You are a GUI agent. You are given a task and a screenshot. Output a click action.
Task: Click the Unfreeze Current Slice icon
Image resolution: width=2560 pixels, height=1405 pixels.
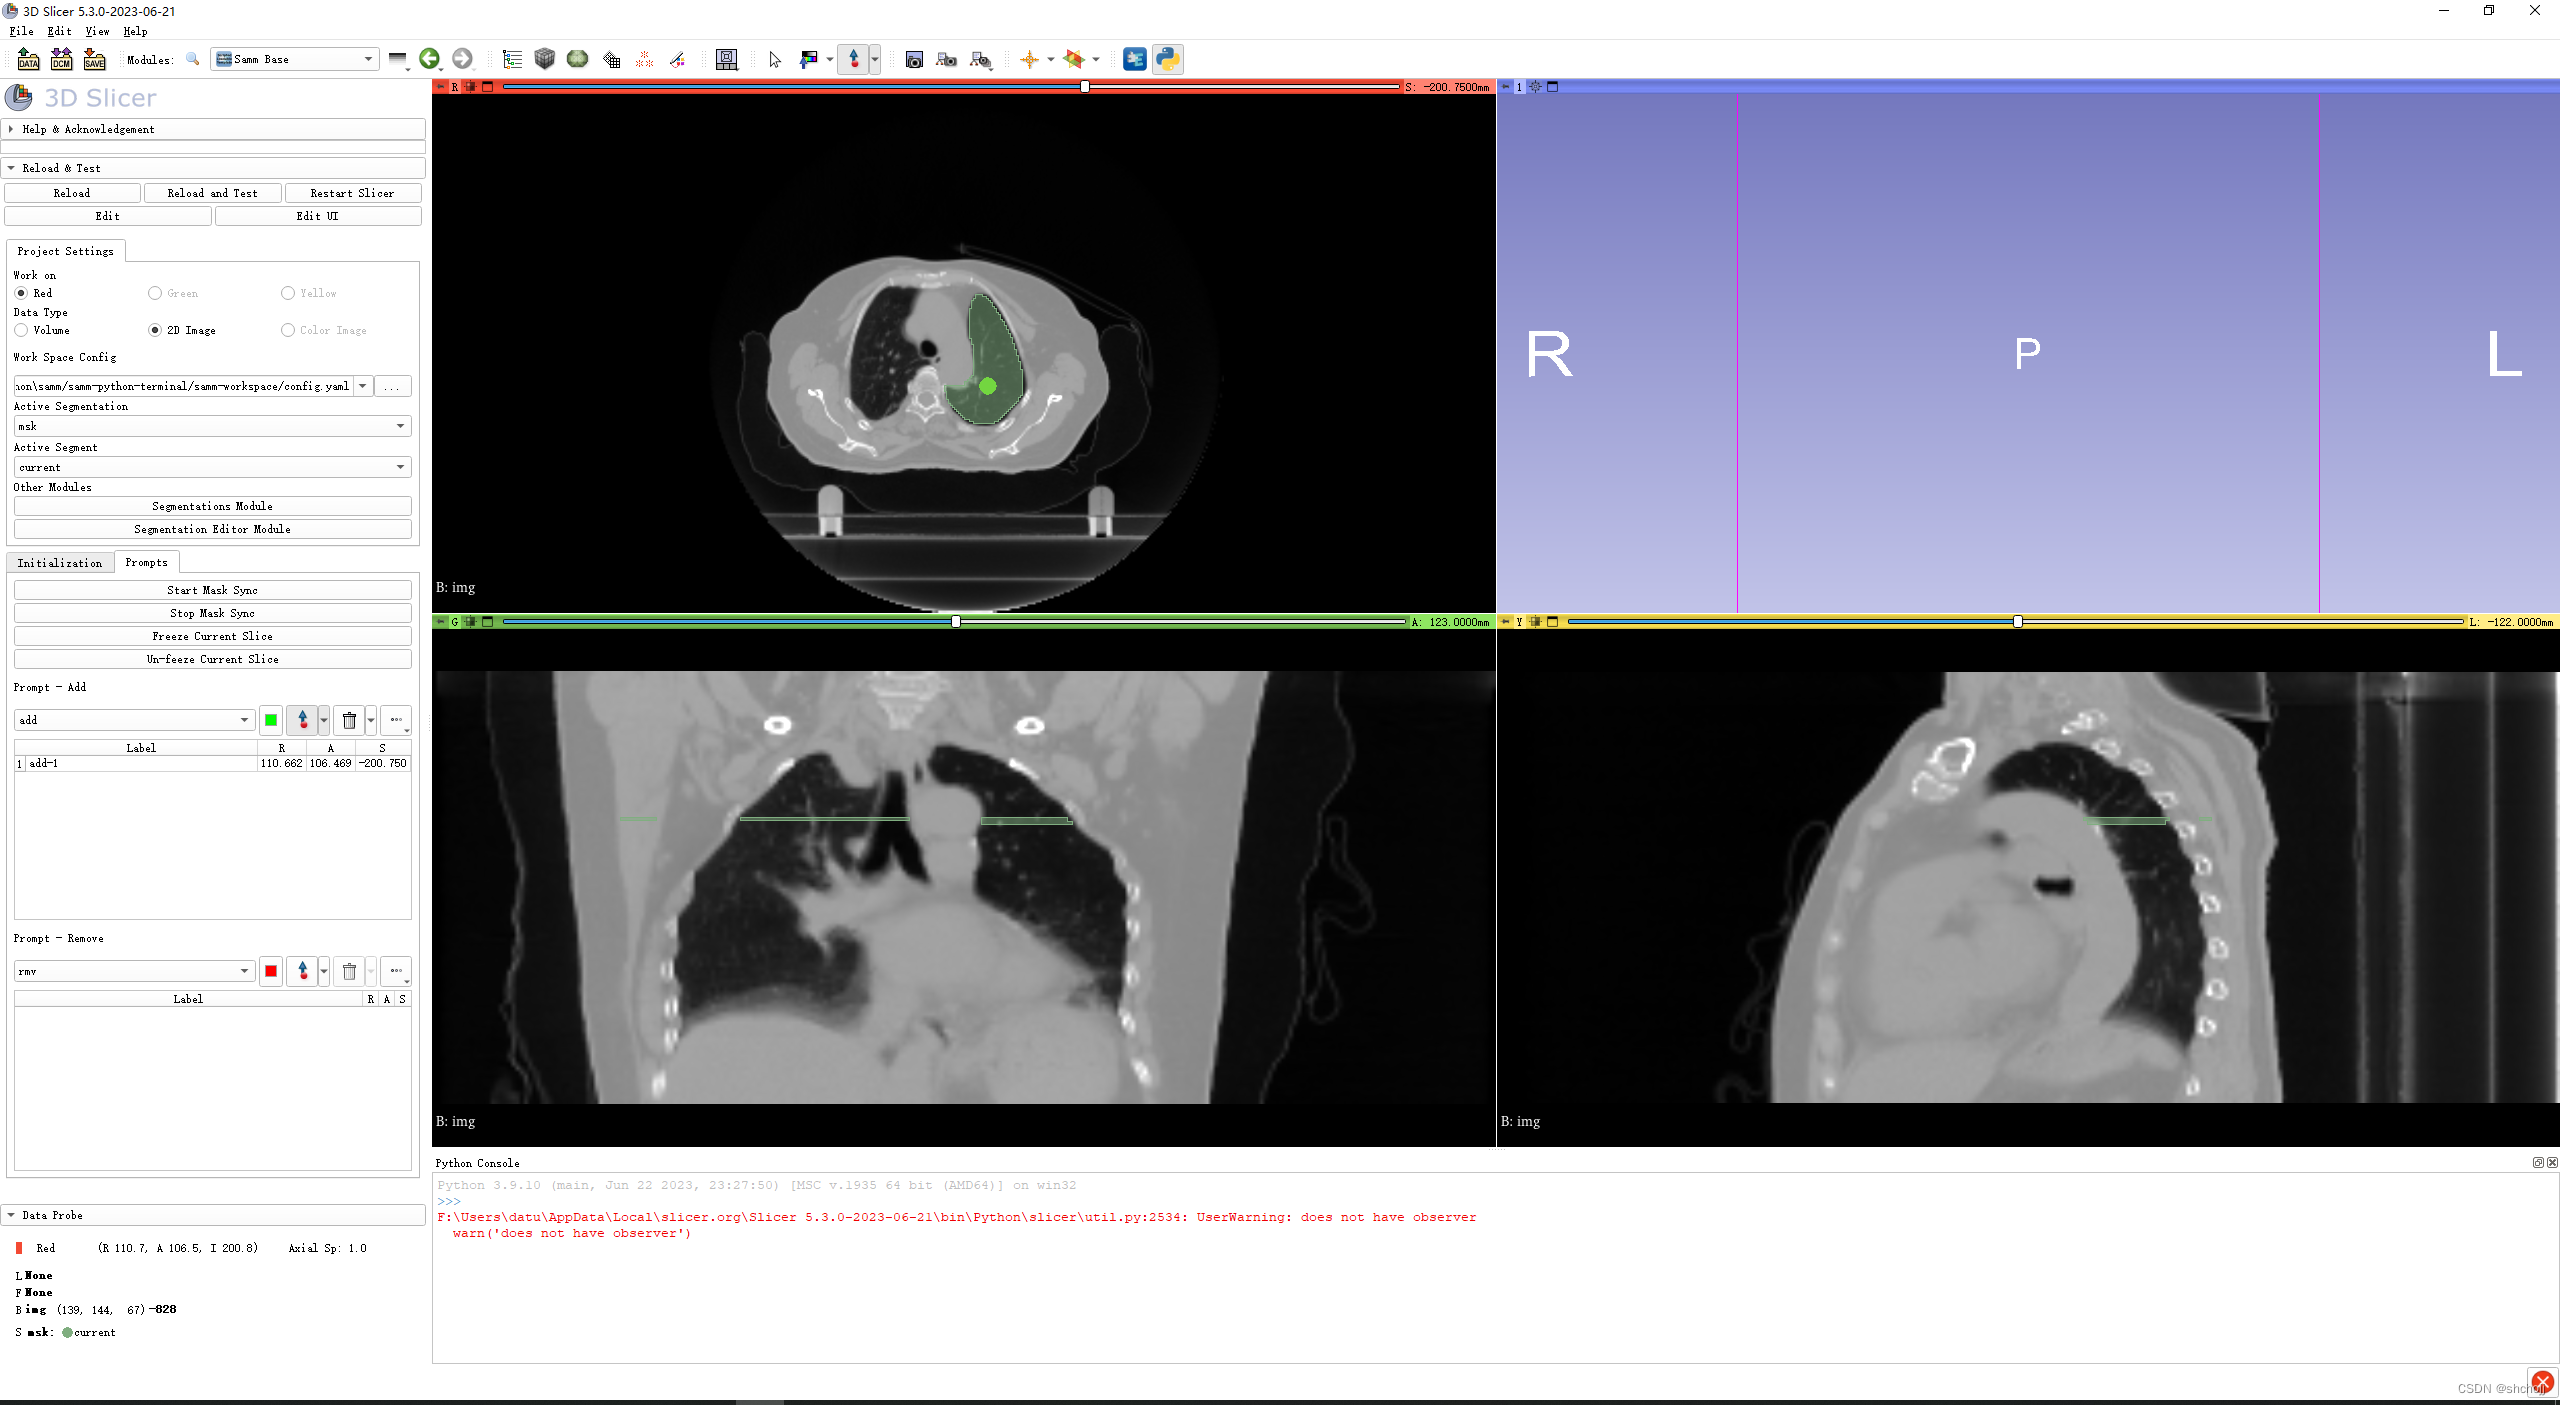211,659
